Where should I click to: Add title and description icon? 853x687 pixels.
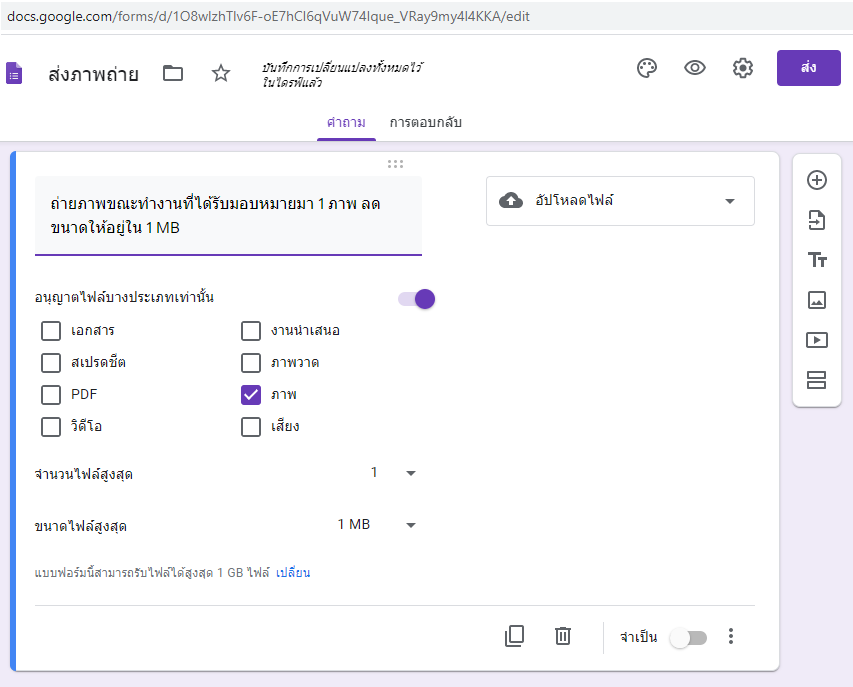817,260
